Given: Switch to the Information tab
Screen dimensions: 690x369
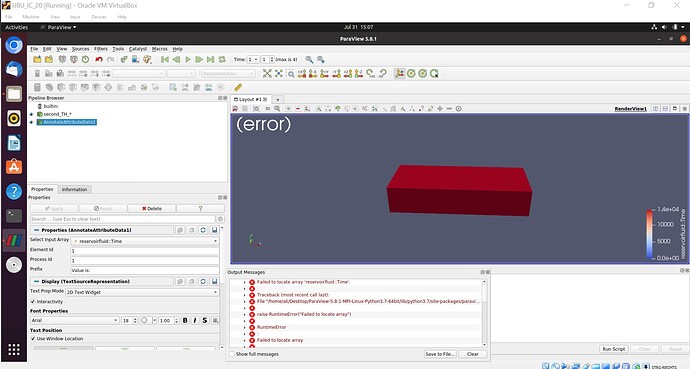Looking at the screenshot, I should tap(74, 190).
